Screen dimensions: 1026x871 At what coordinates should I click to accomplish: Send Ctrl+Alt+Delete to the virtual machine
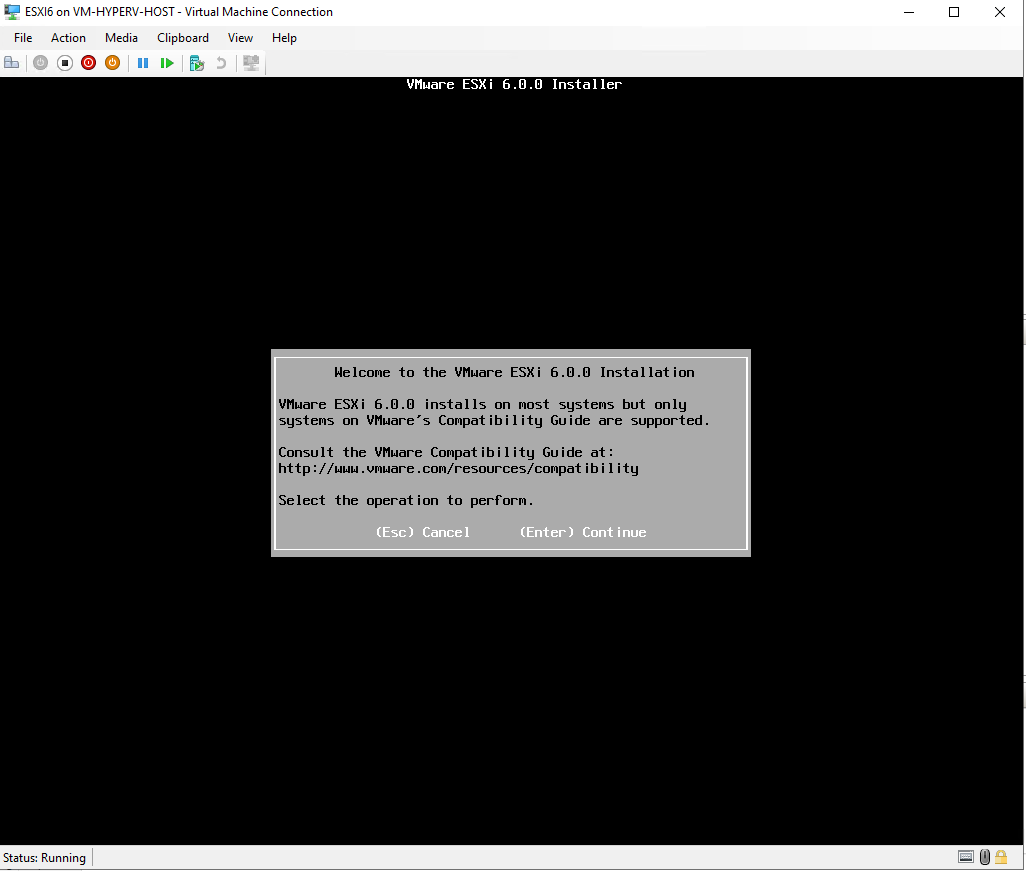[12, 63]
